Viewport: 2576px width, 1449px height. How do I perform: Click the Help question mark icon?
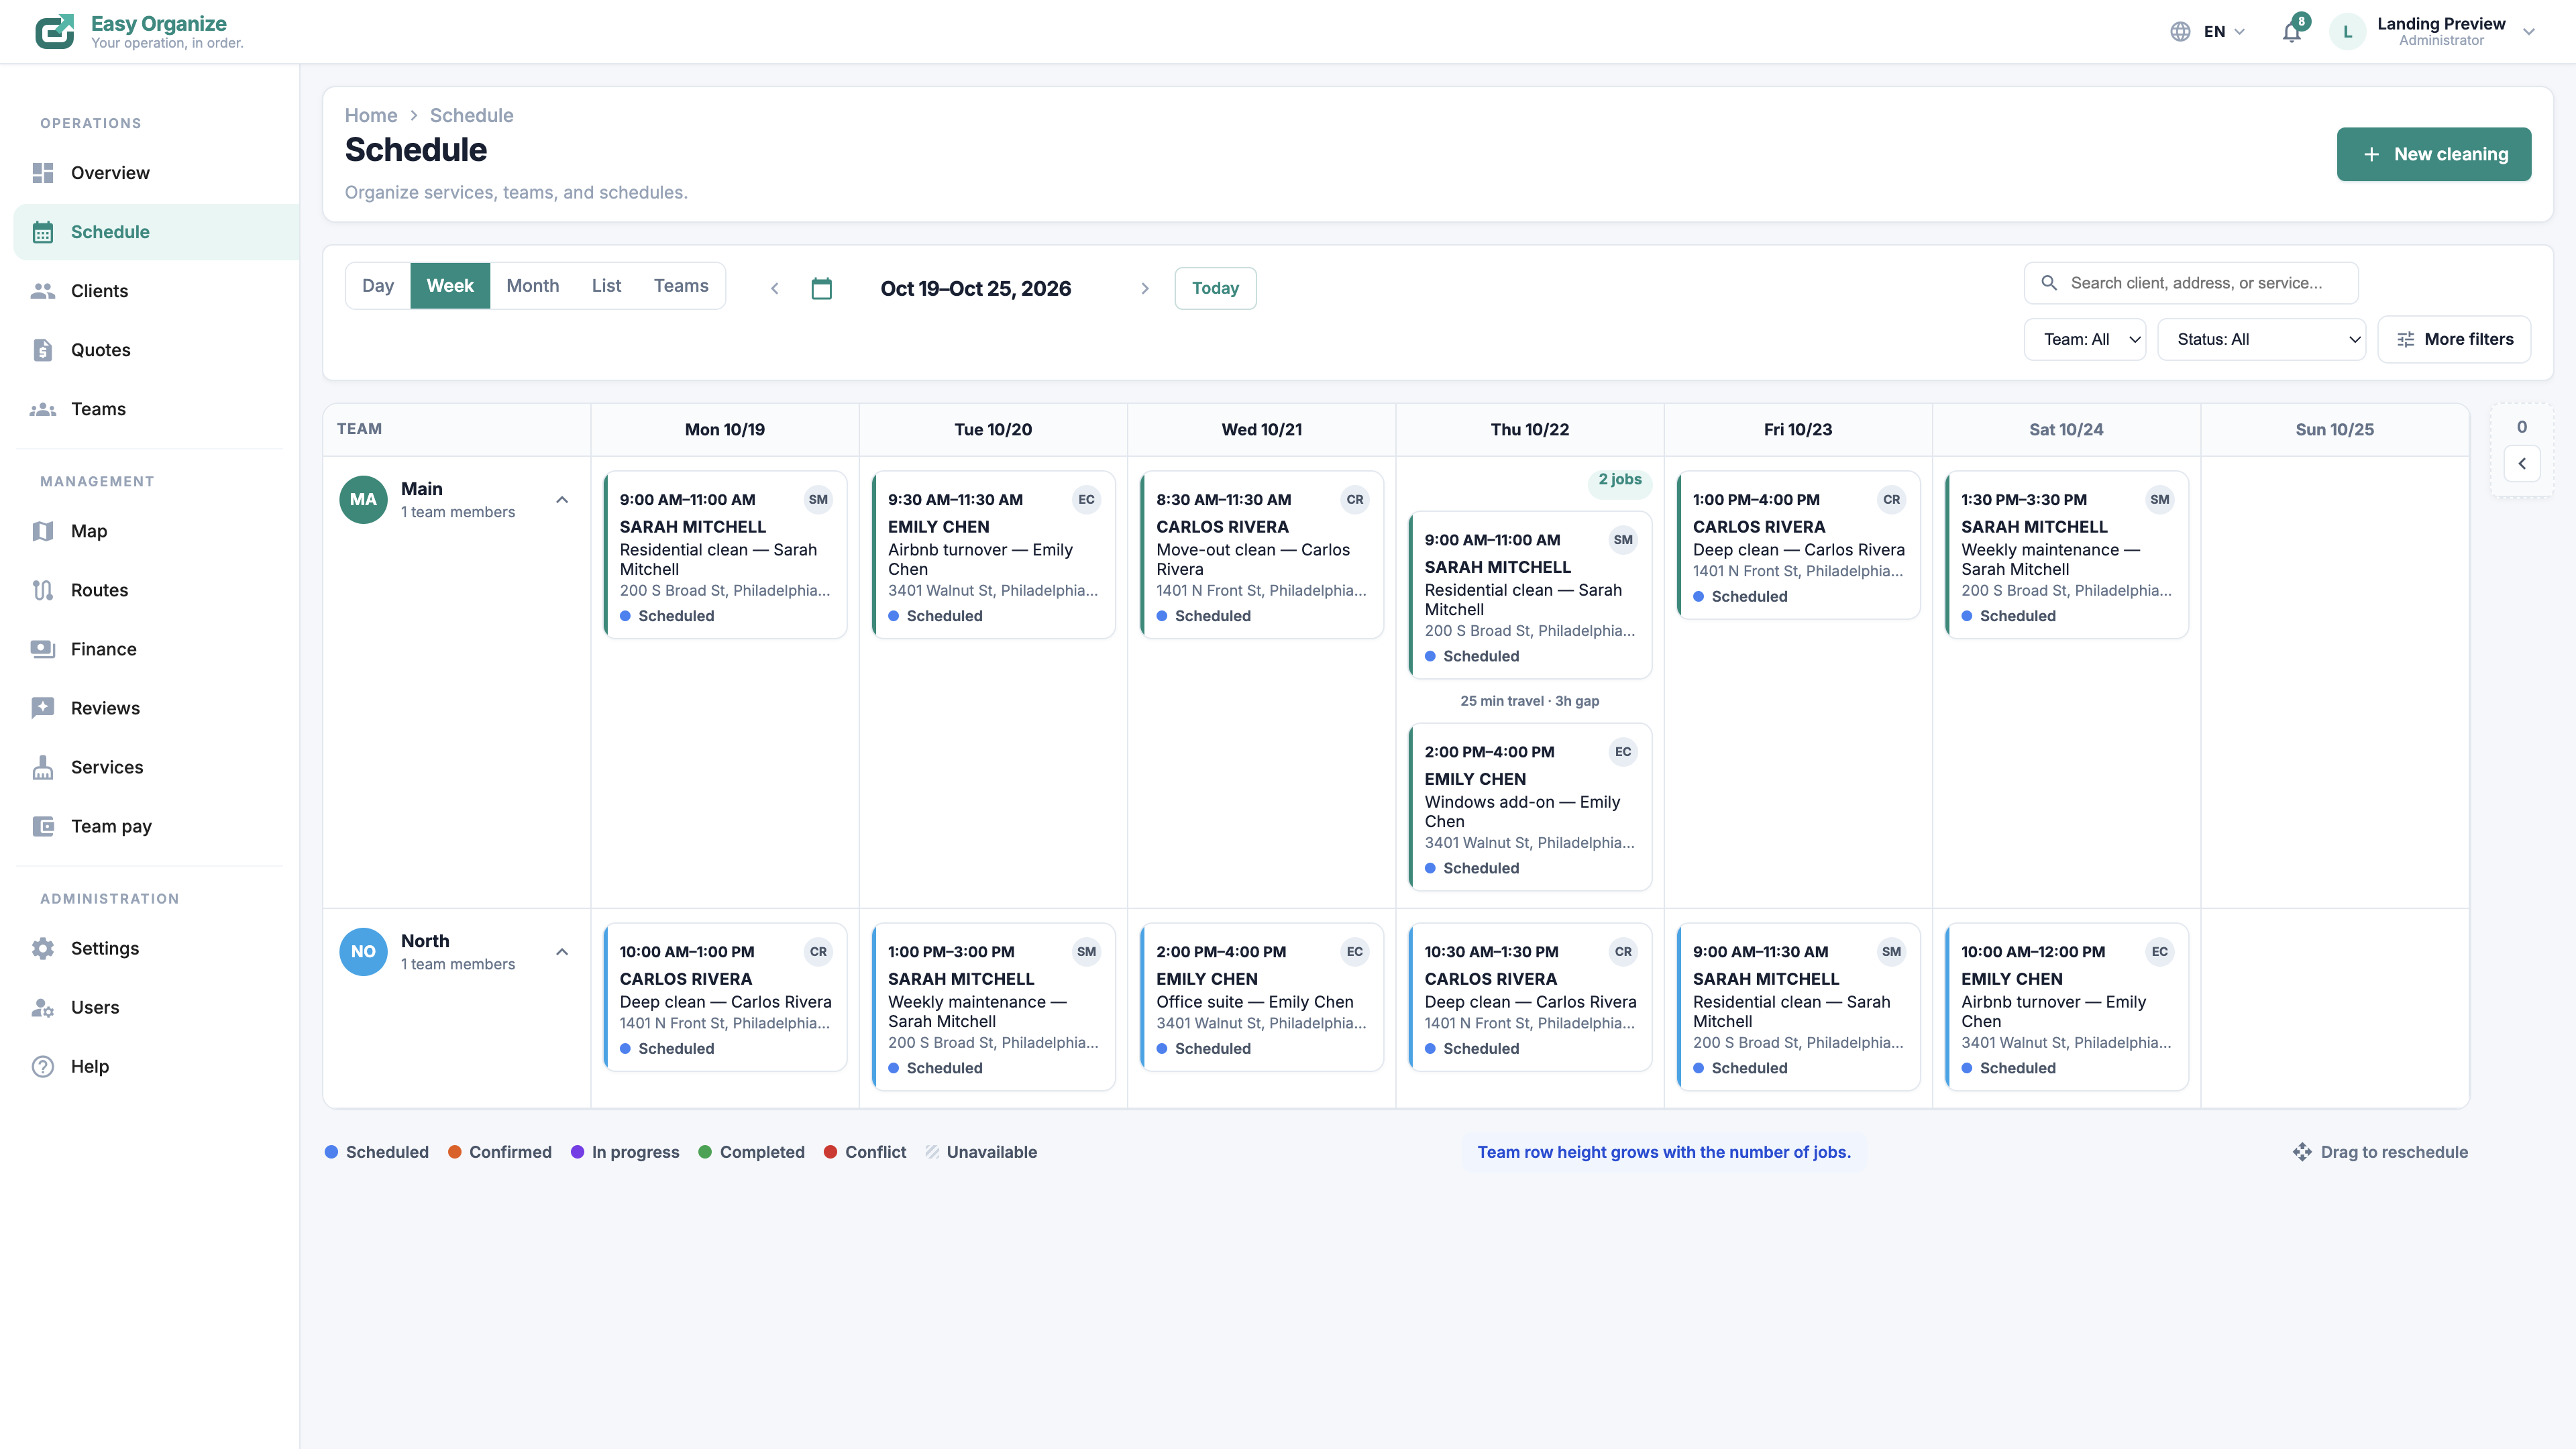tap(43, 1066)
